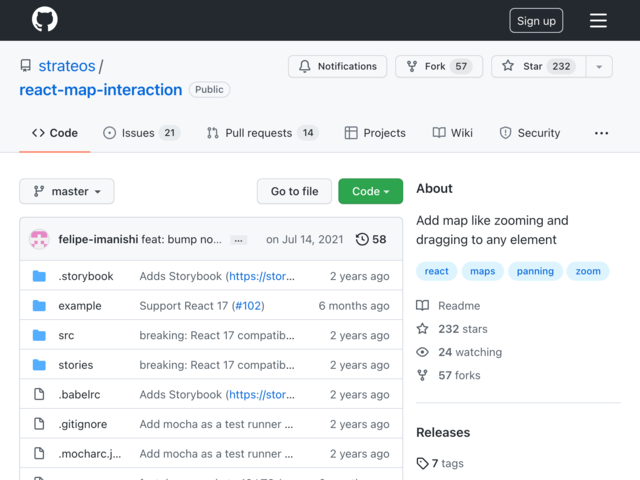Switch to the Code tab

(55, 133)
